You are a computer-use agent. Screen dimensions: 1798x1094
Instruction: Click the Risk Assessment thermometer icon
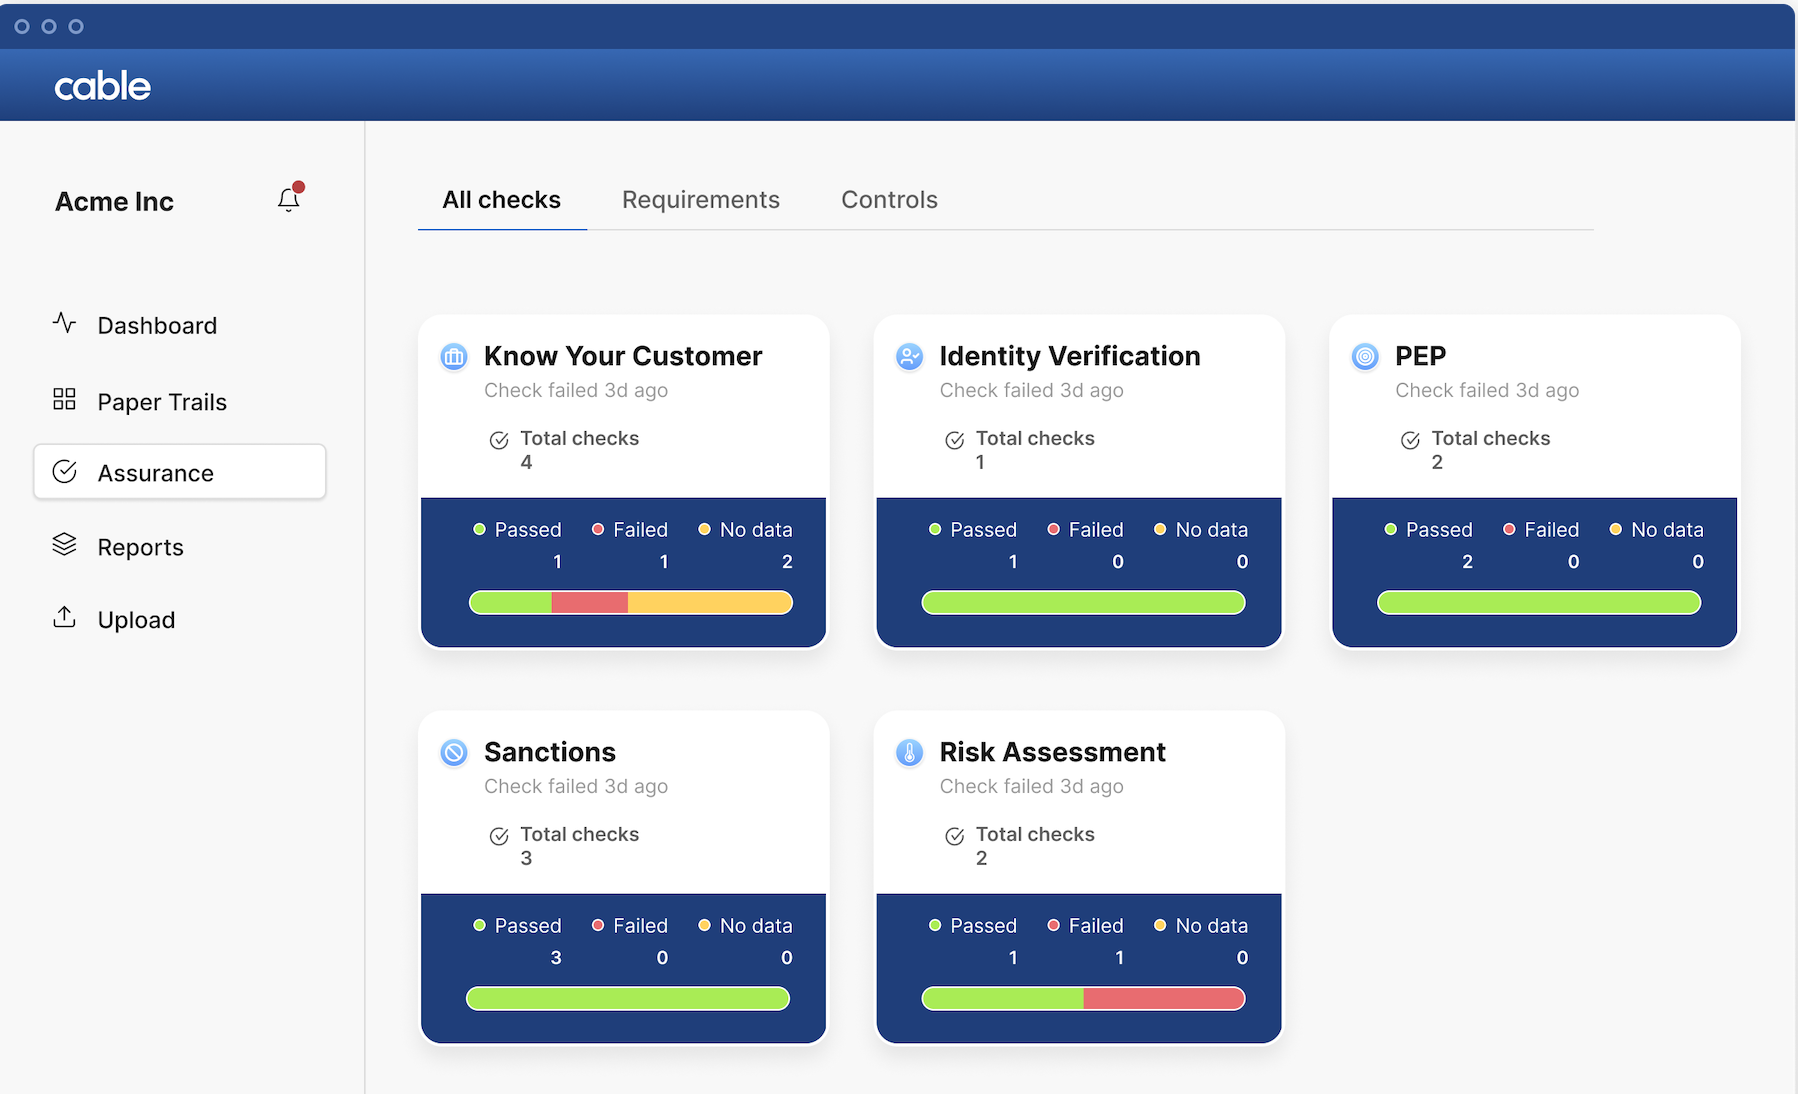[x=909, y=752]
